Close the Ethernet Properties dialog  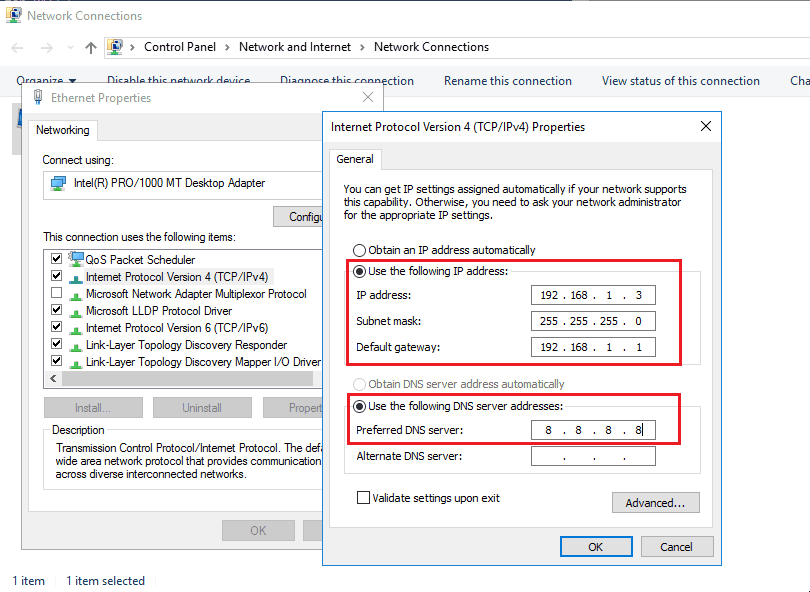coord(368,97)
